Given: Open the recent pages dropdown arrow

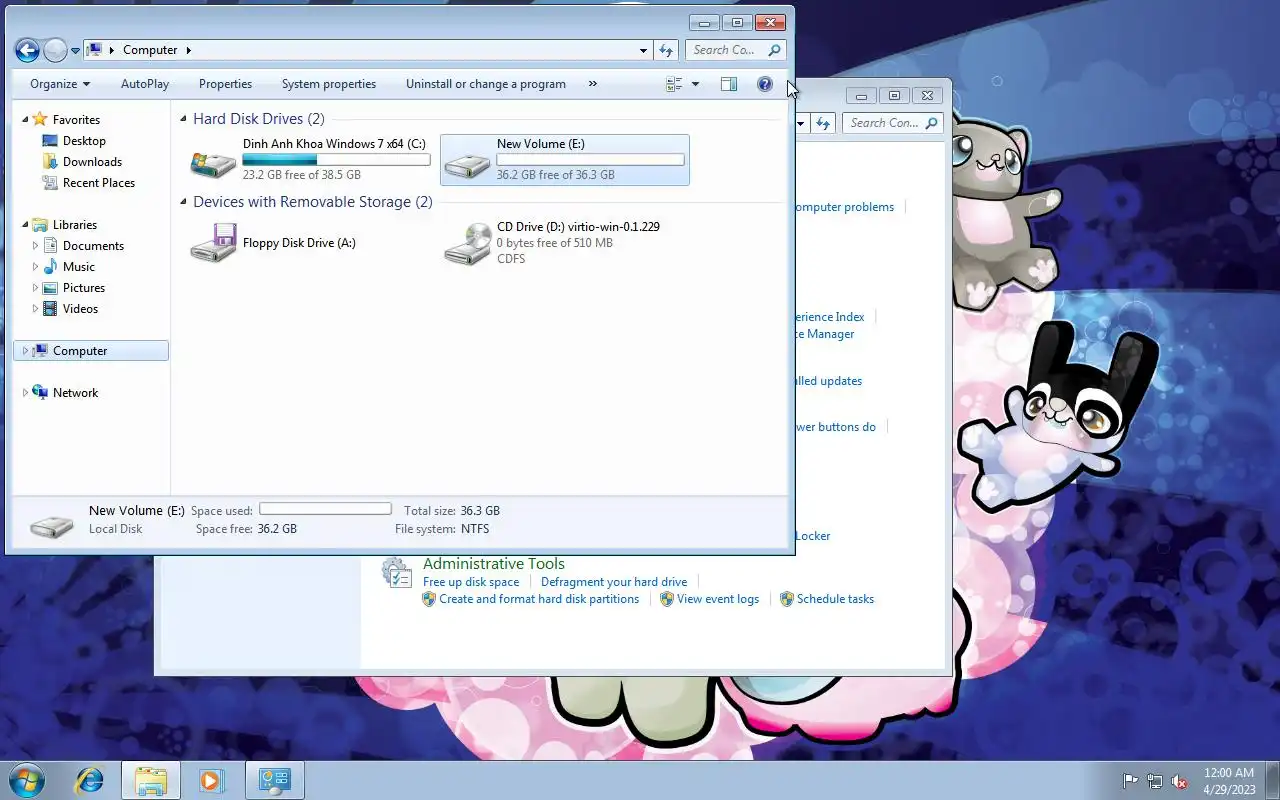Looking at the screenshot, I should (x=75, y=51).
